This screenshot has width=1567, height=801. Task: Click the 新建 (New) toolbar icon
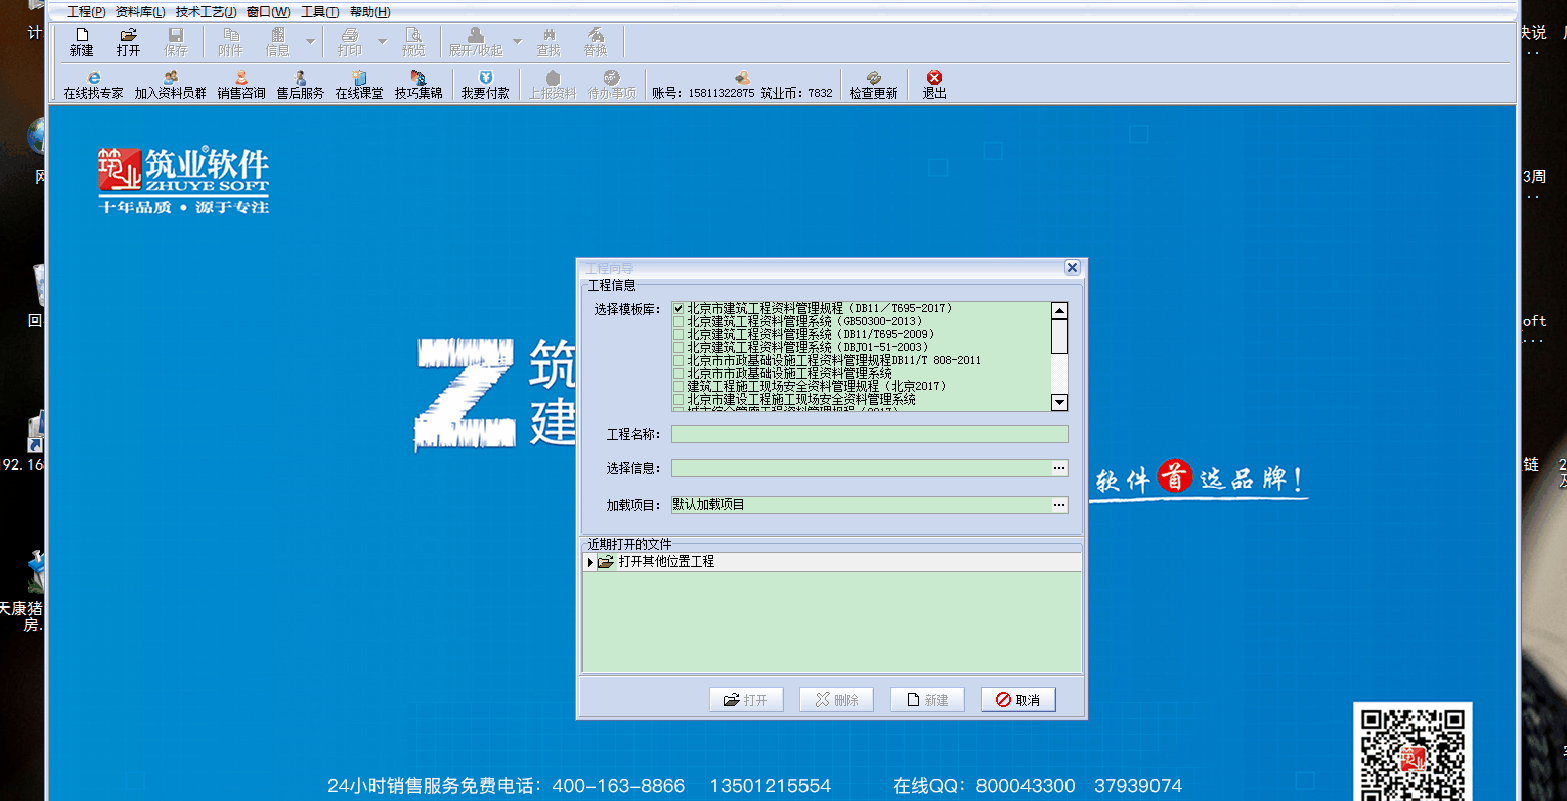(x=82, y=36)
